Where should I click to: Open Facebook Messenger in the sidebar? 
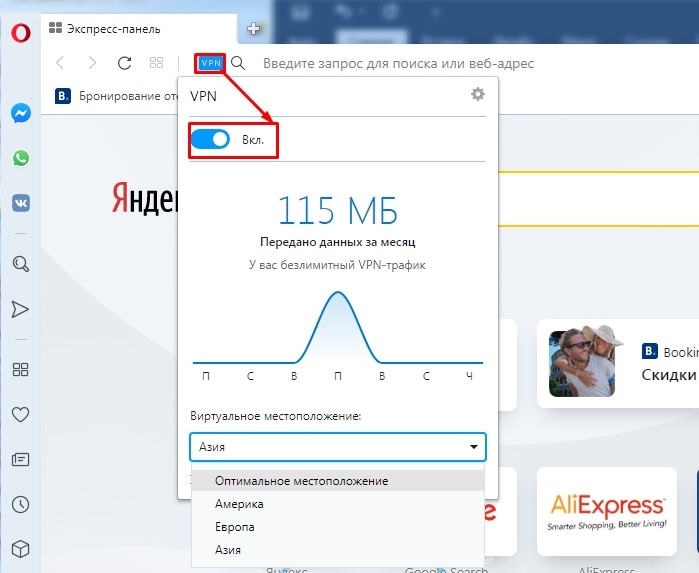pyautogui.click(x=21, y=113)
